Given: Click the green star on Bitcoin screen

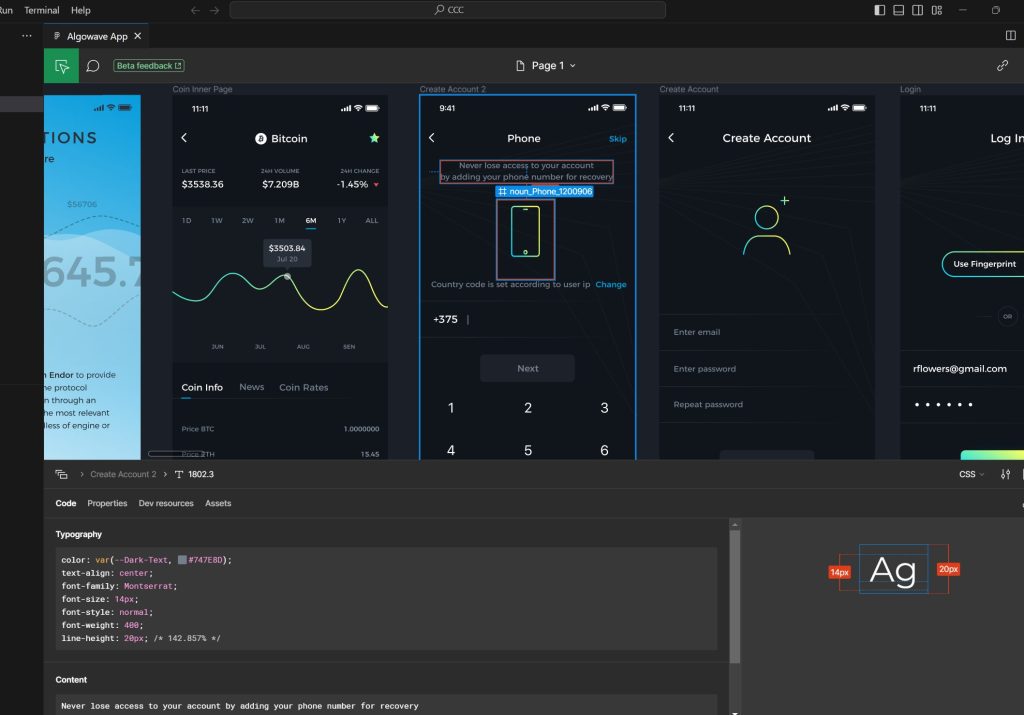Looking at the screenshot, I should (x=374, y=138).
